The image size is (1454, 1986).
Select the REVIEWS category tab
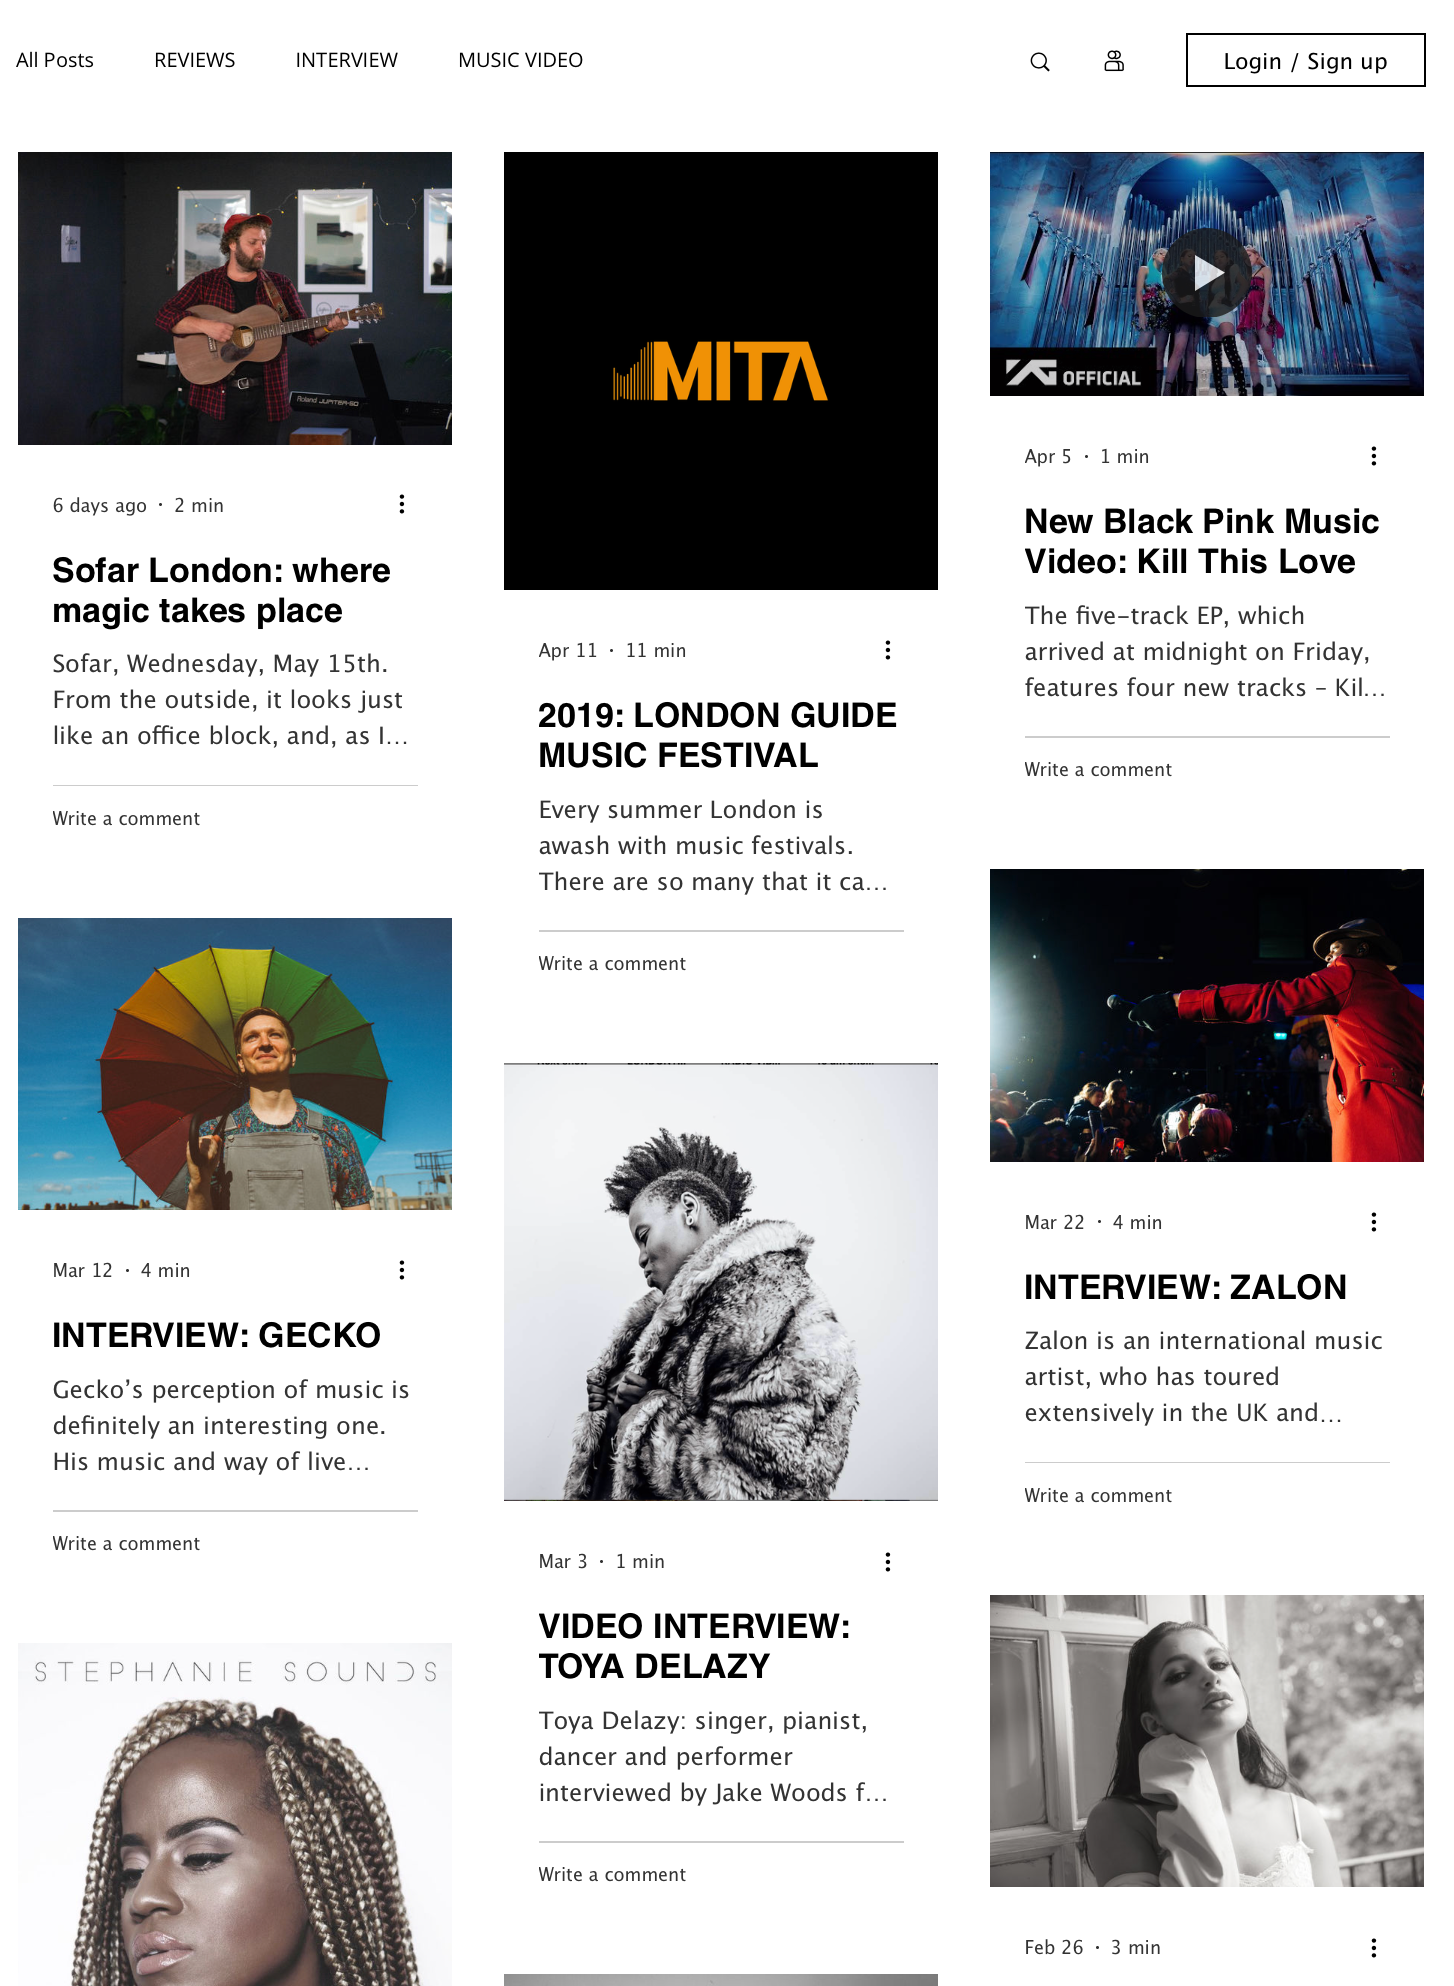[x=195, y=60]
